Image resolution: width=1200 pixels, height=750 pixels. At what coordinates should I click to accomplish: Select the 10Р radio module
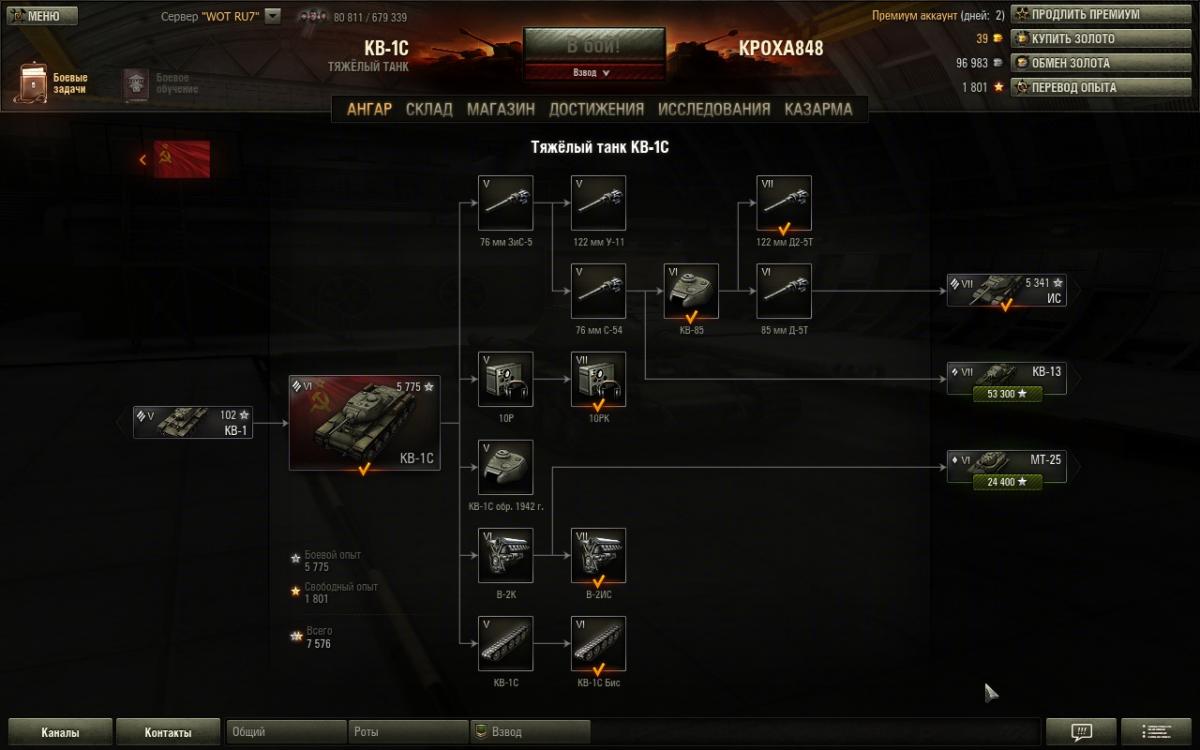click(505, 379)
